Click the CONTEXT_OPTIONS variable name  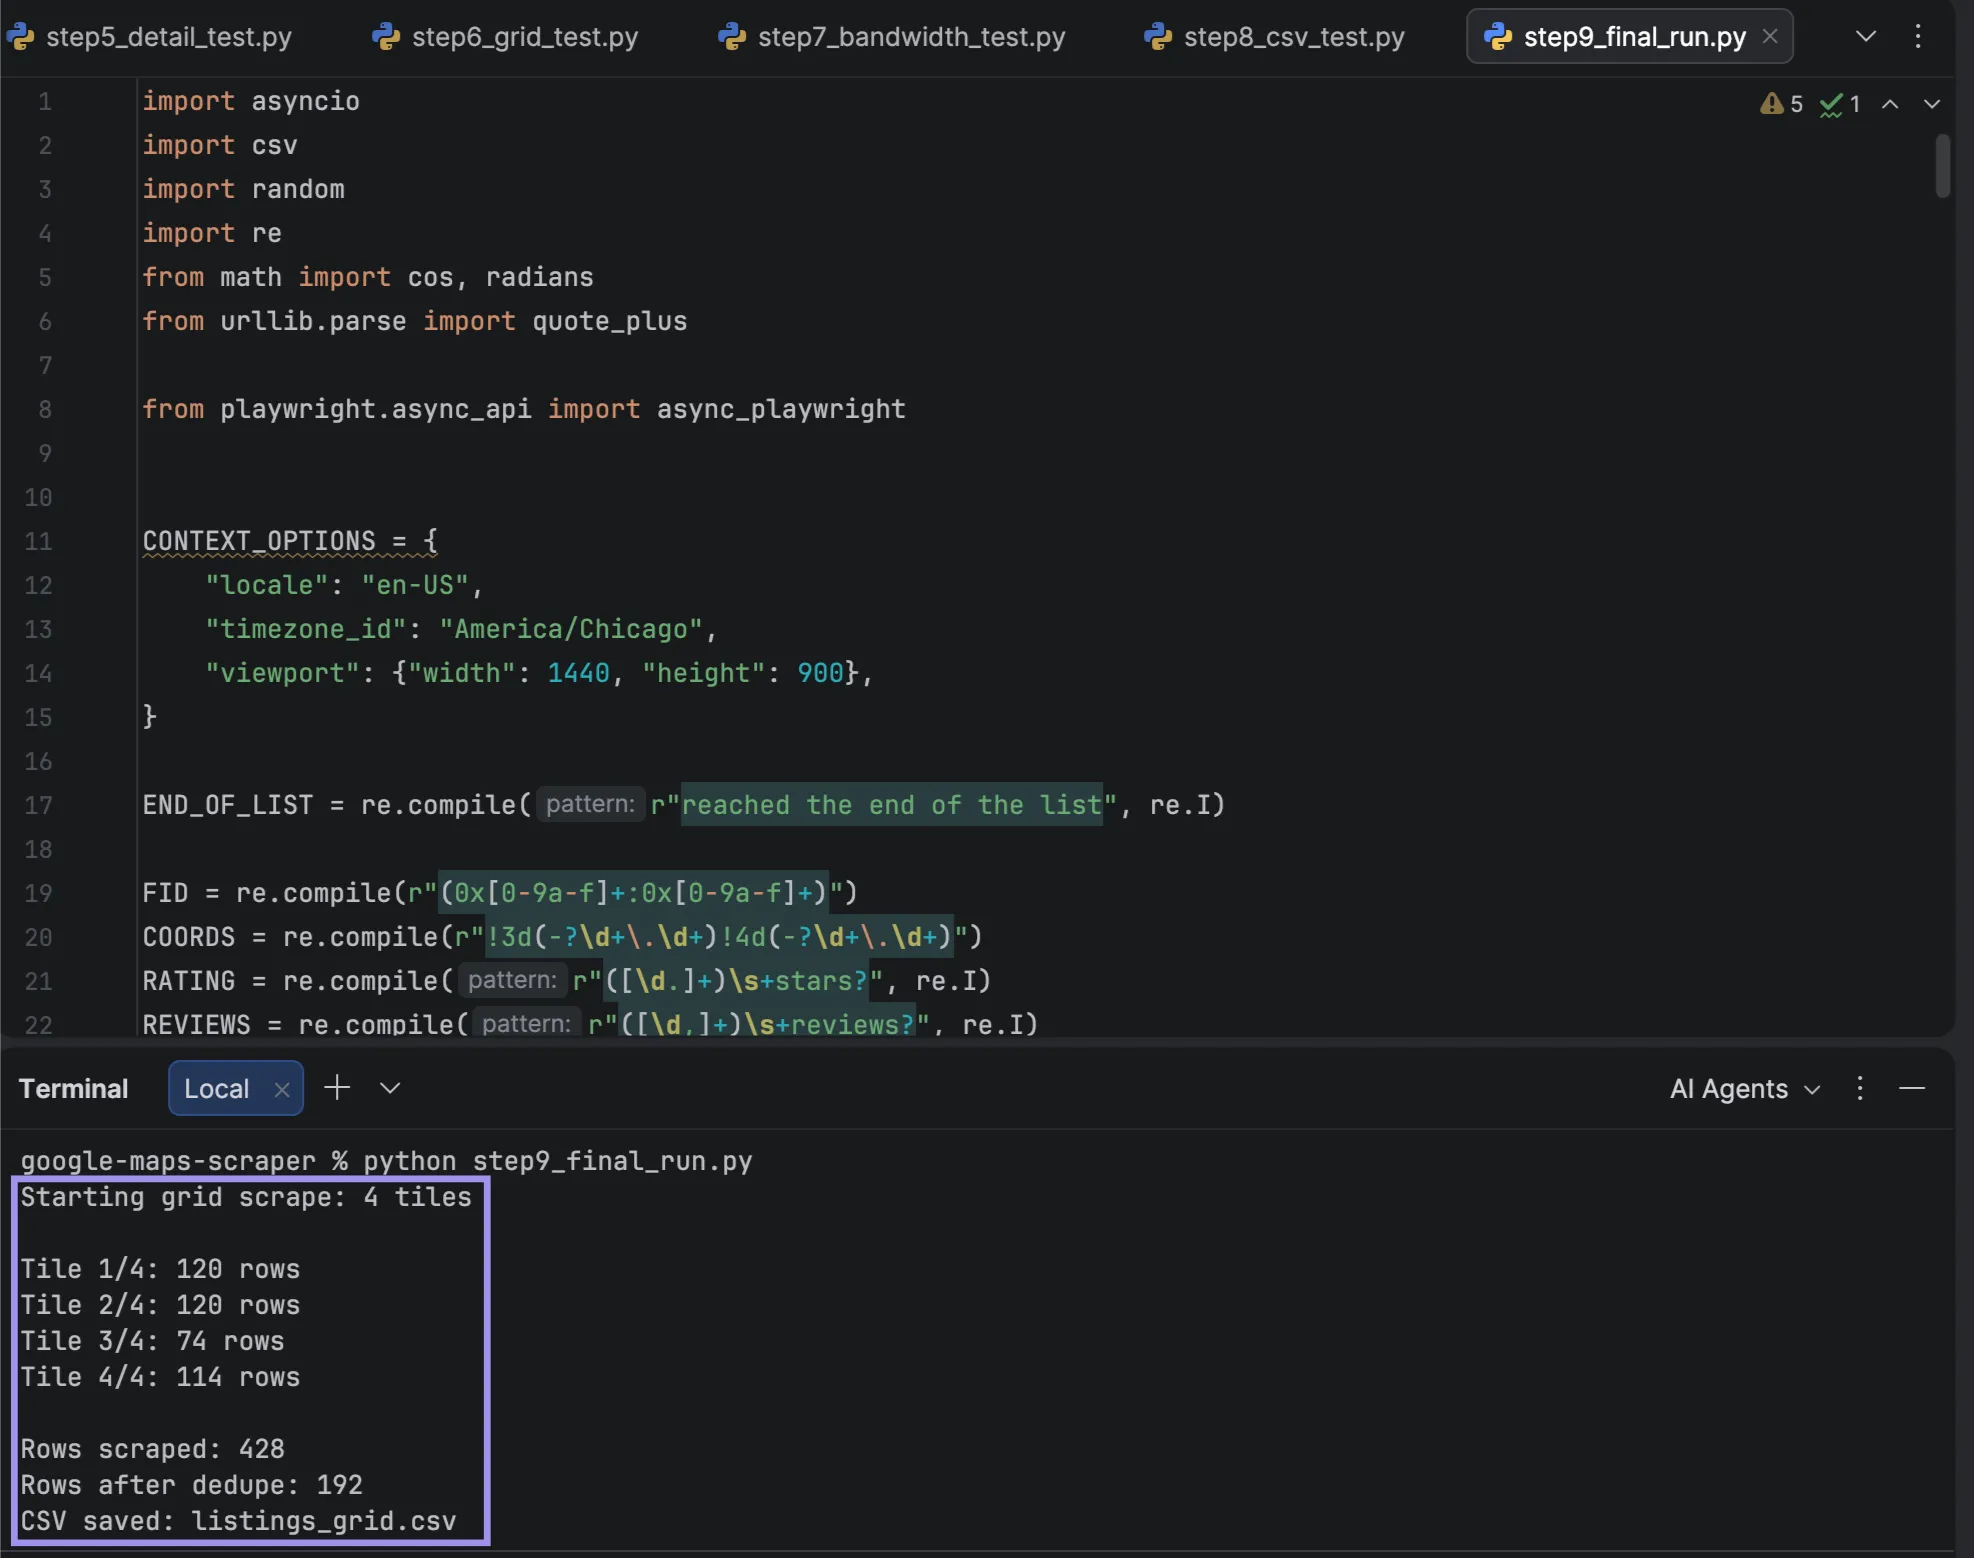click(259, 541)
